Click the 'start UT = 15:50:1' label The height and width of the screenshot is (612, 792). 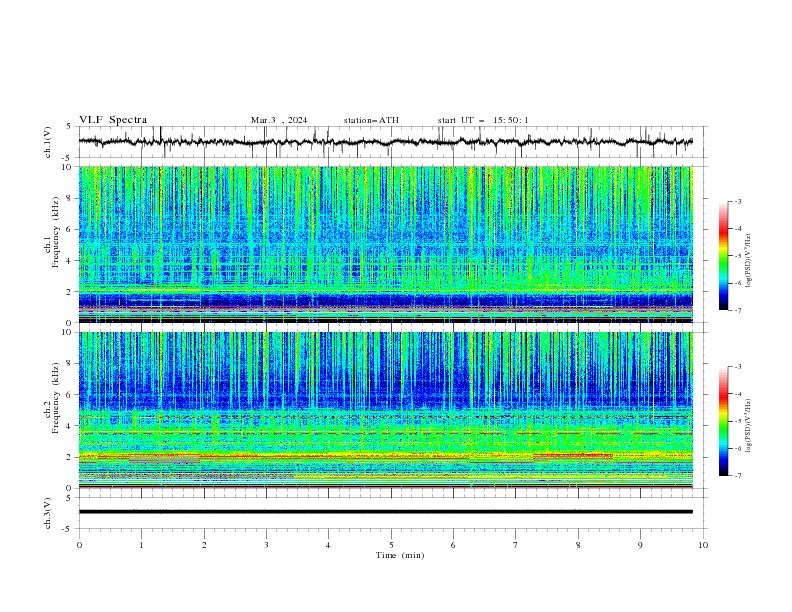(483, 120)
